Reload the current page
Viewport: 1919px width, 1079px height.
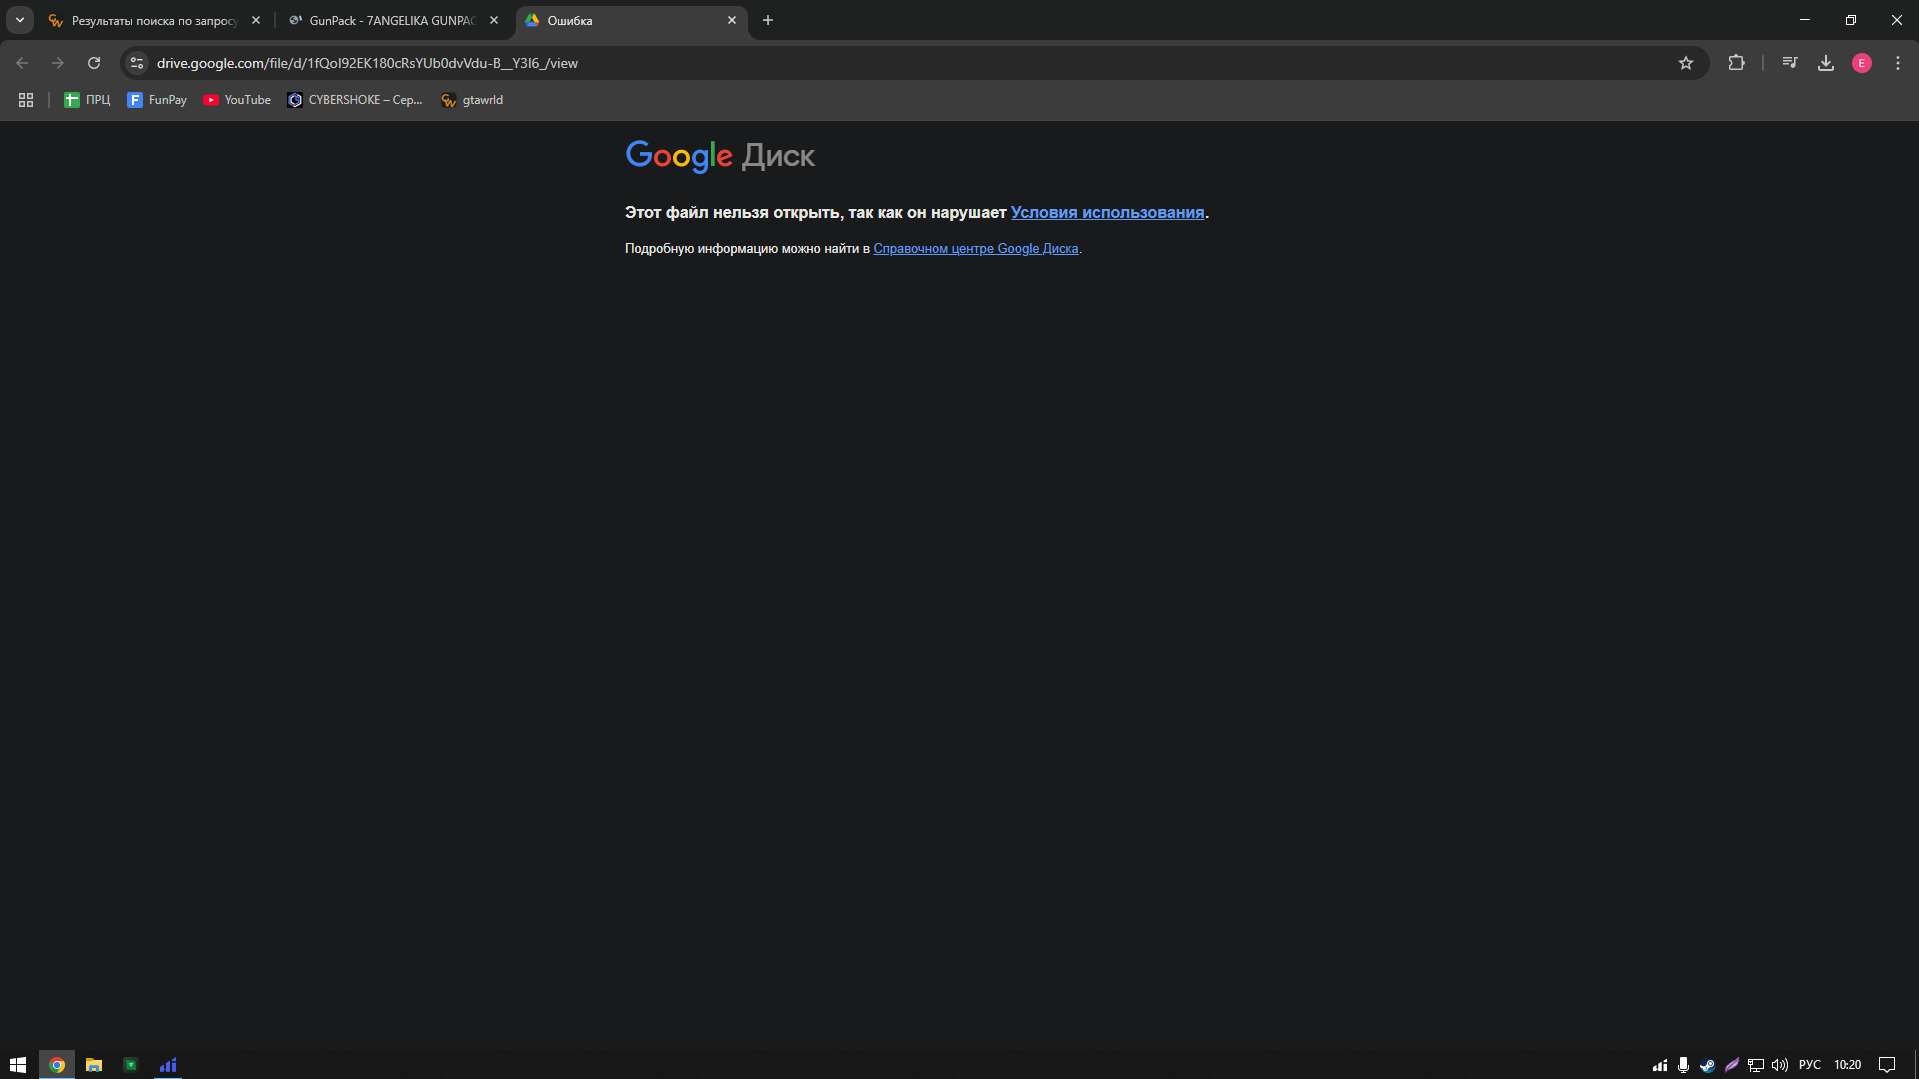pyautogui.click(x=94, y=63)
